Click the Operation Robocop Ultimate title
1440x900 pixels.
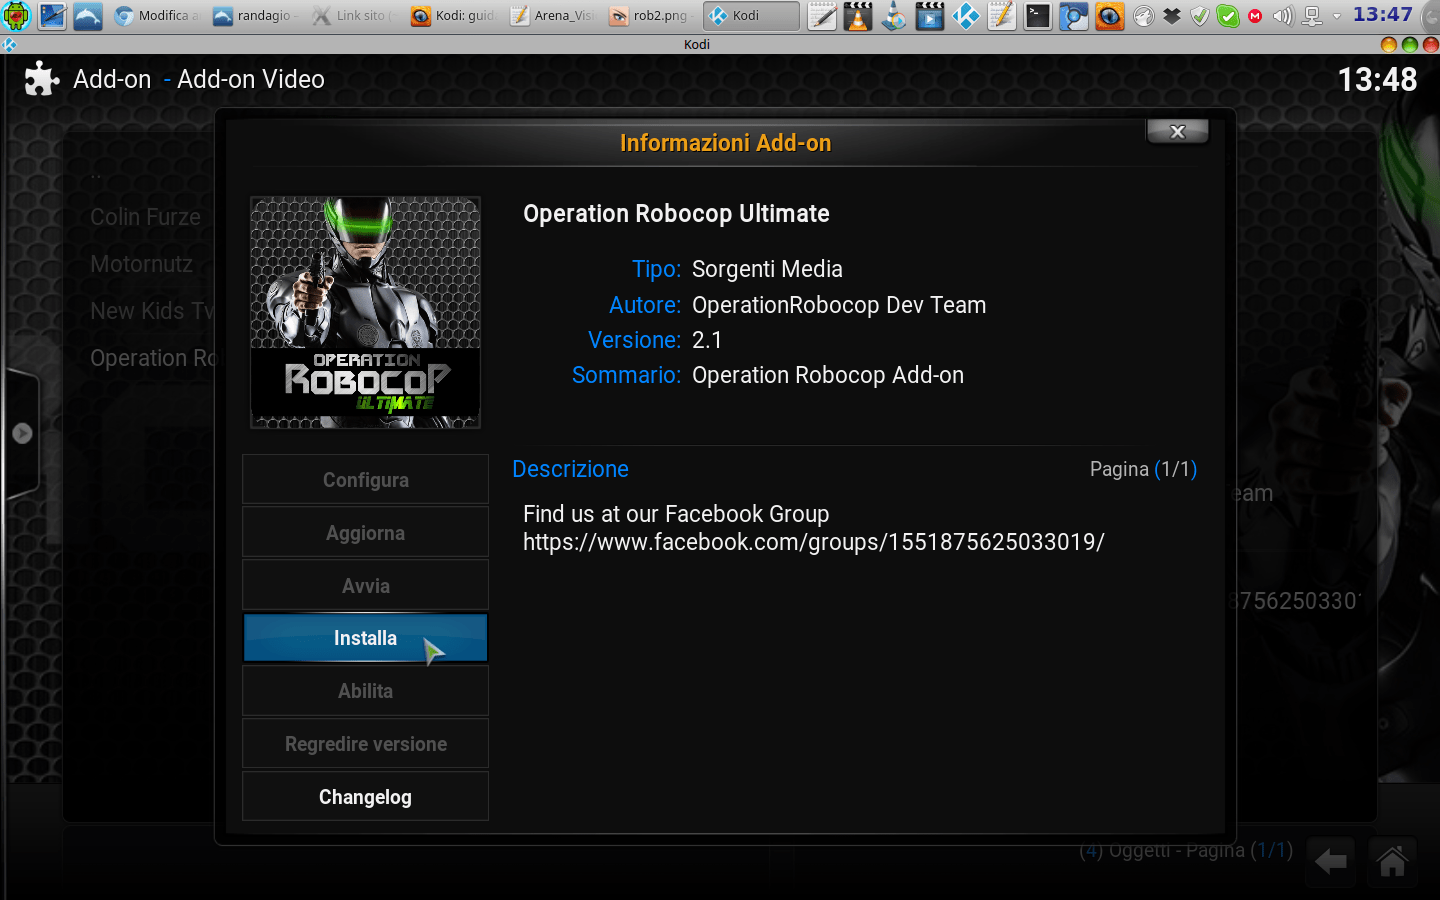[676, 214]
